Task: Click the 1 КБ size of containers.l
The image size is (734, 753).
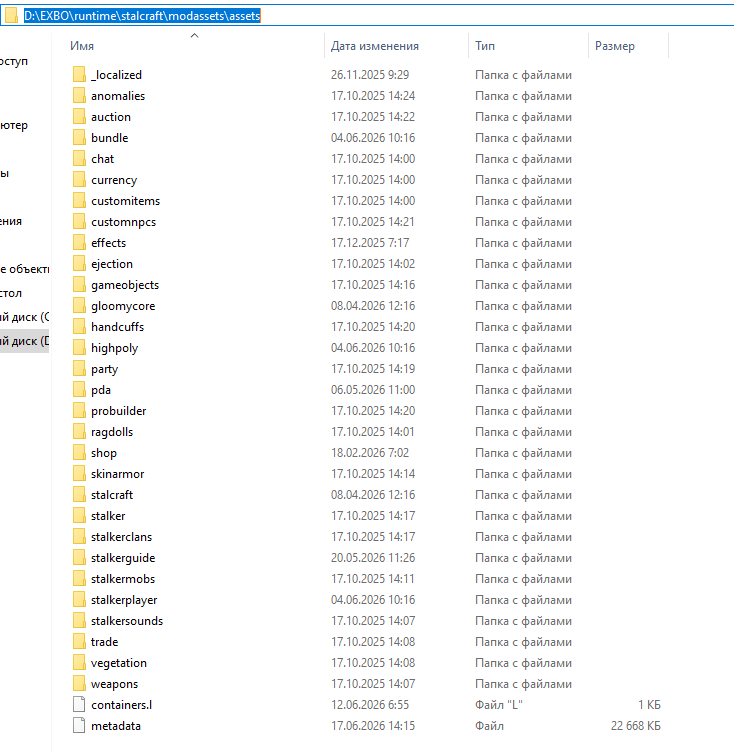Action: [649, 705]
